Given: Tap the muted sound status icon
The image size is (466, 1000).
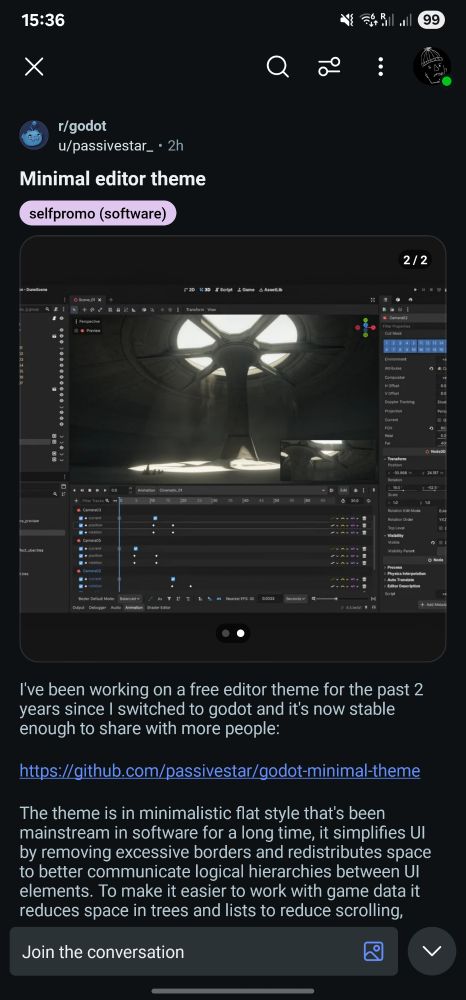Looking at the screenshot, I should [x=347, y=20].
